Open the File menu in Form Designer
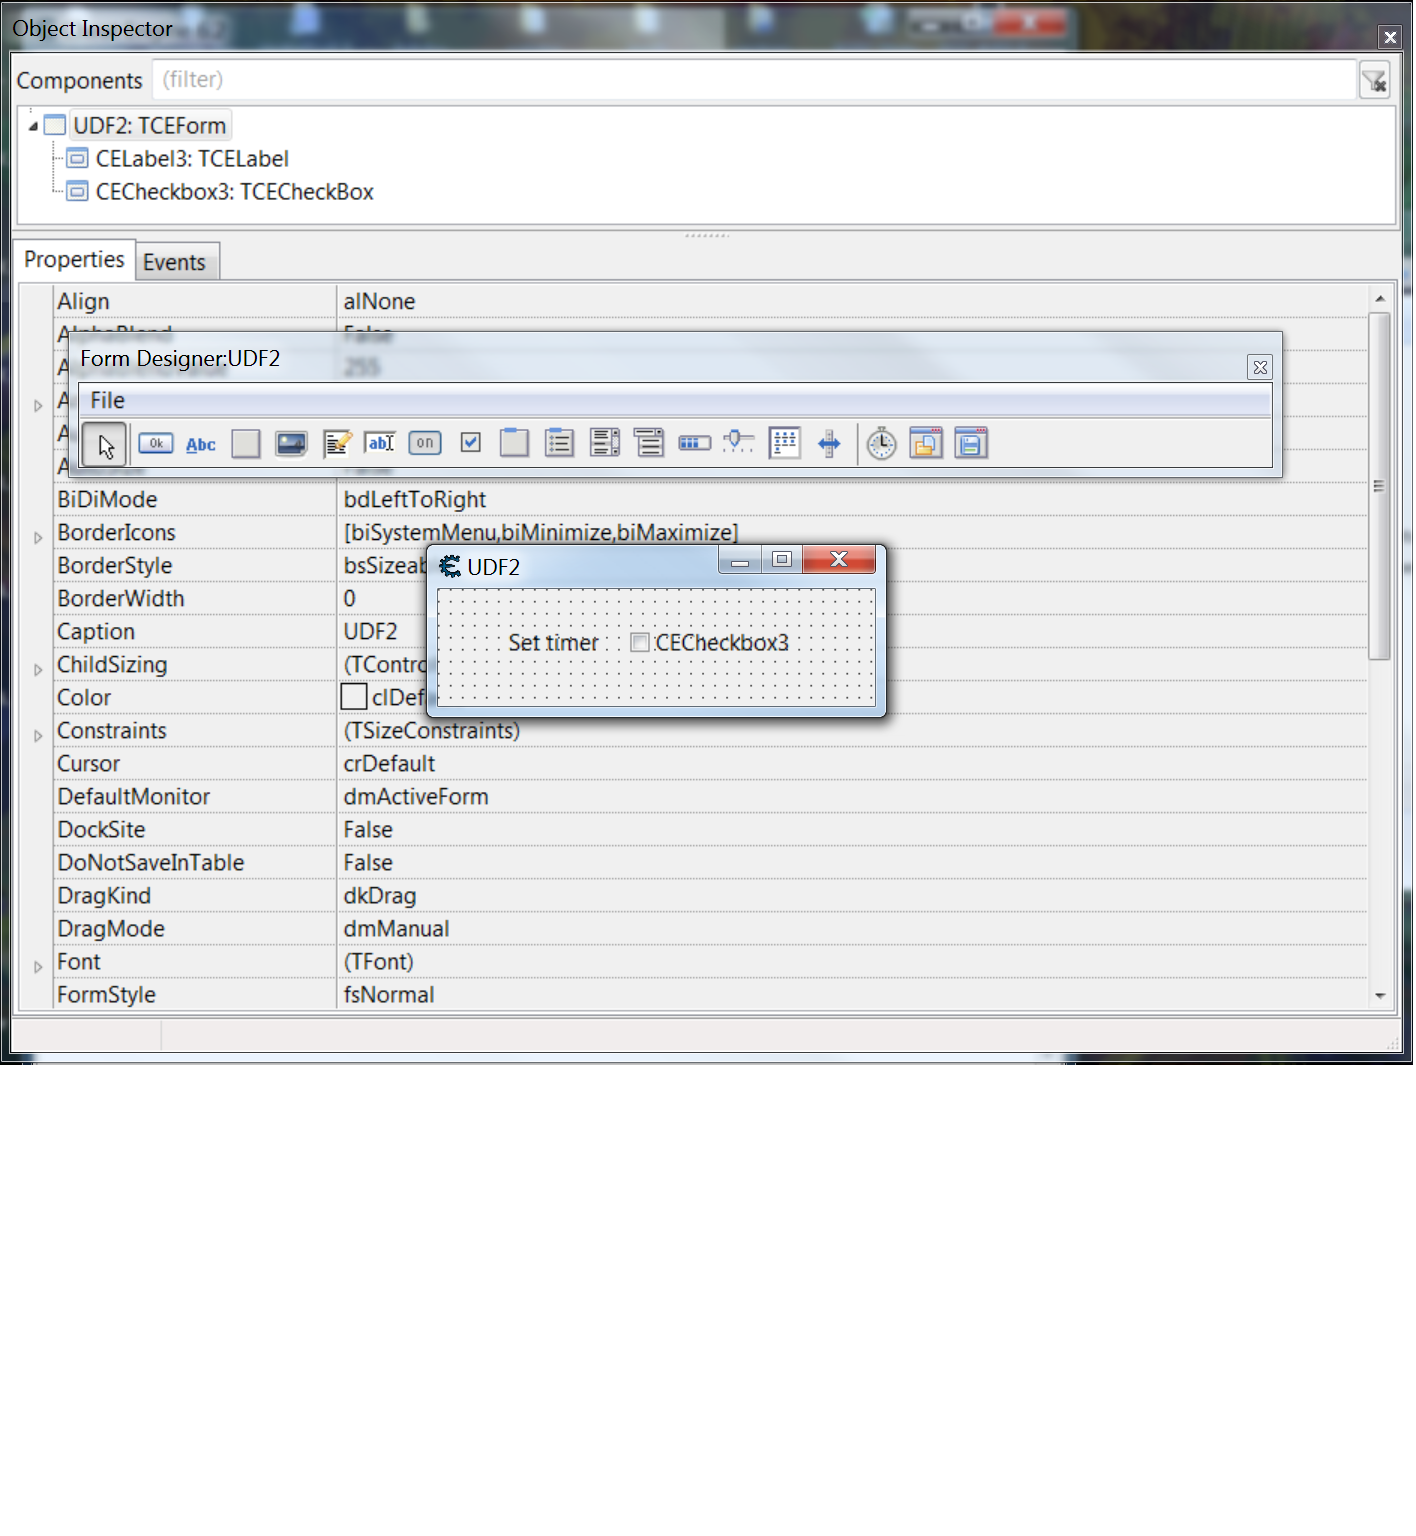The image size is (1416, 1536). 106,400
